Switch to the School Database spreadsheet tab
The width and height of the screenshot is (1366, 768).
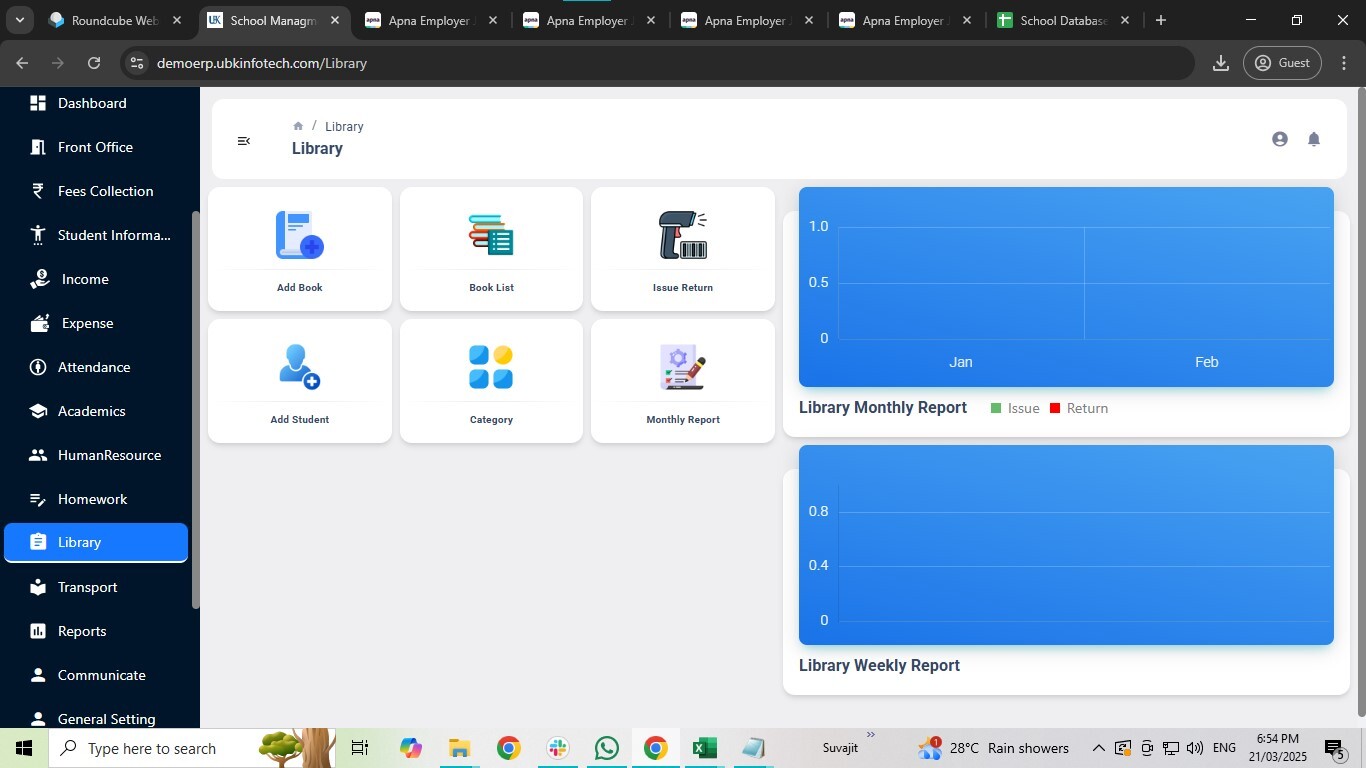point(1063,20)
